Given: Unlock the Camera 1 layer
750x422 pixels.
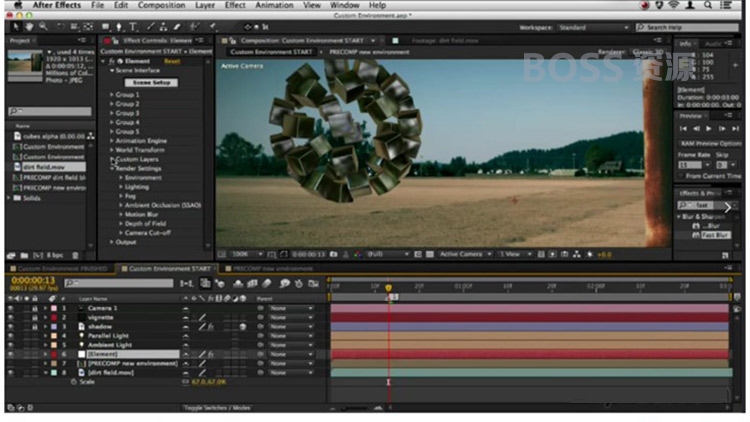Looking at the screenshot, I should 34,308.
